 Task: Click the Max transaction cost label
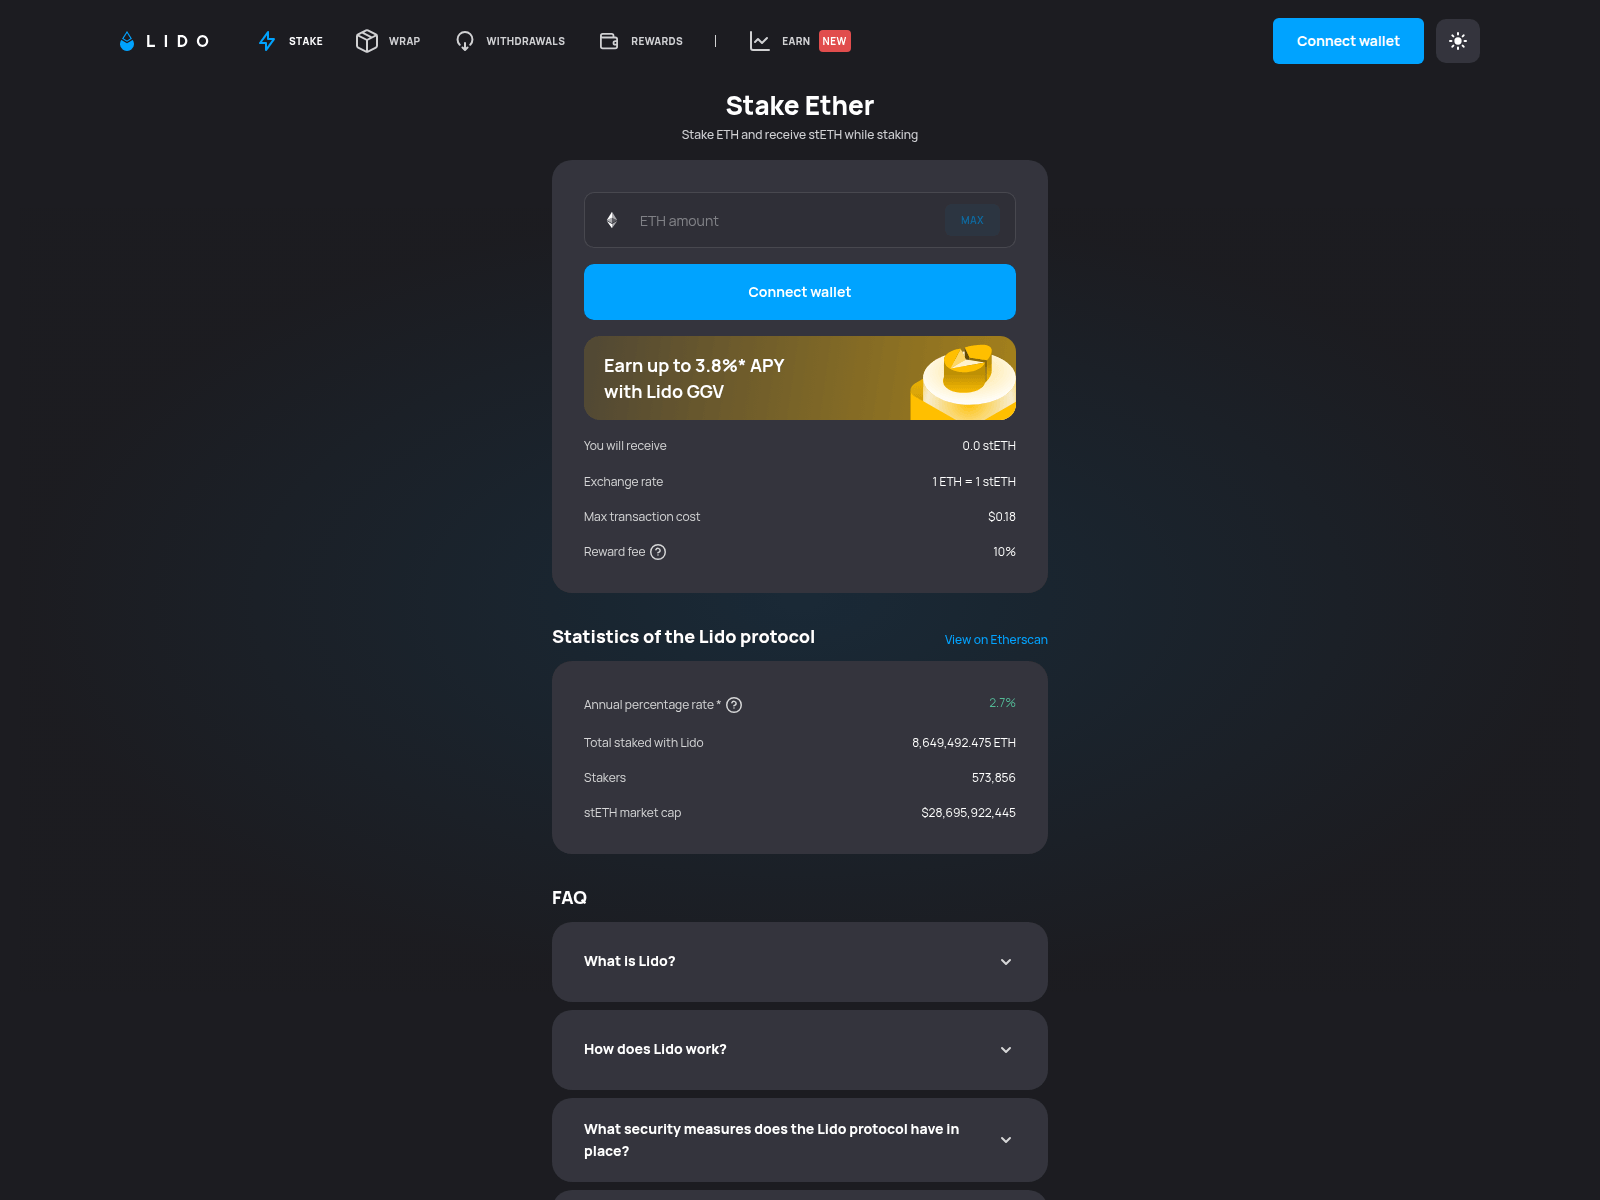click(x=642, y=517)
